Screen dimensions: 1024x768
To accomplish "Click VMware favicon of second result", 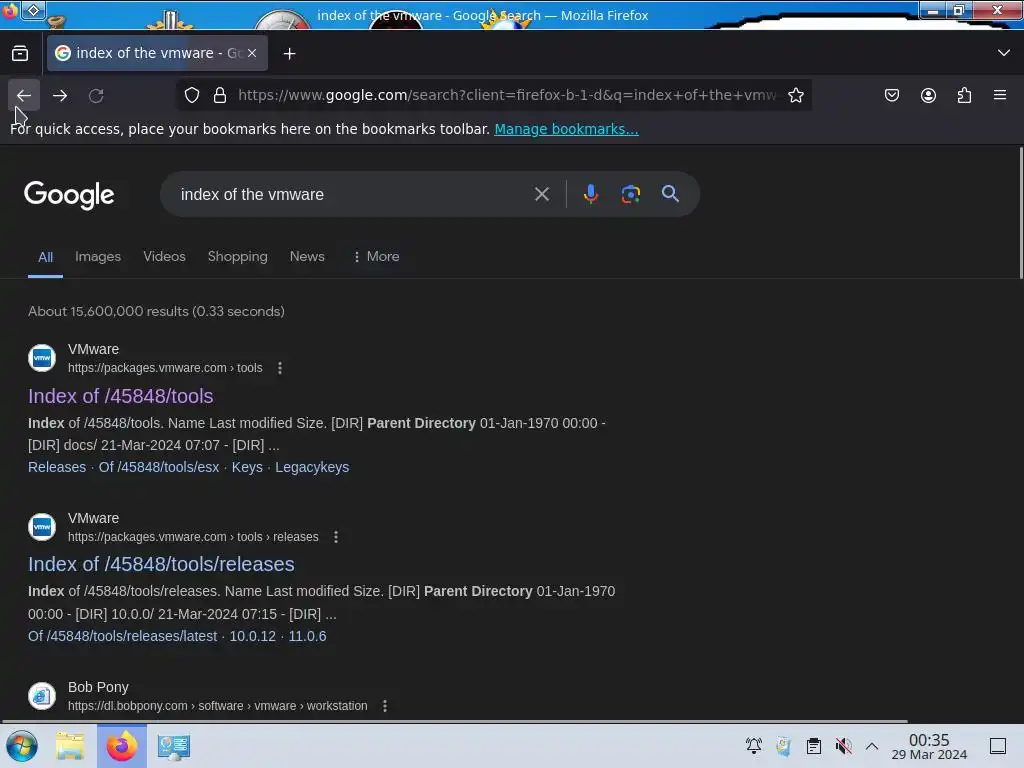I will [x=42, y=527].
